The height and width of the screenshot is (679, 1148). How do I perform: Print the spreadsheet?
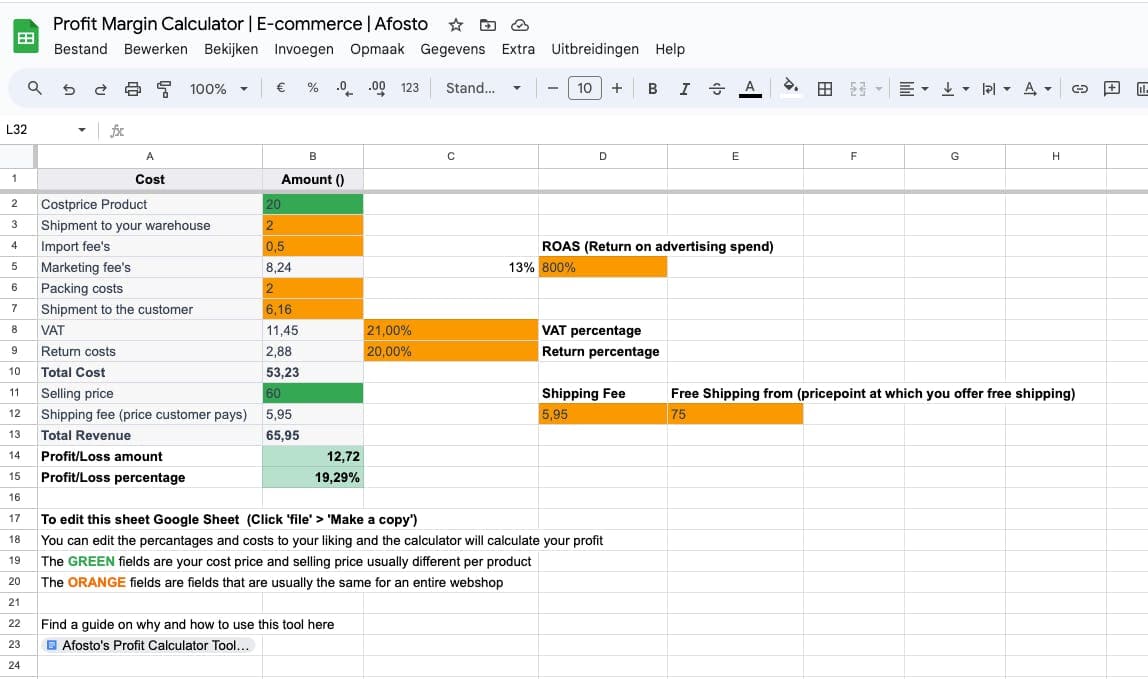pos(133,89)
